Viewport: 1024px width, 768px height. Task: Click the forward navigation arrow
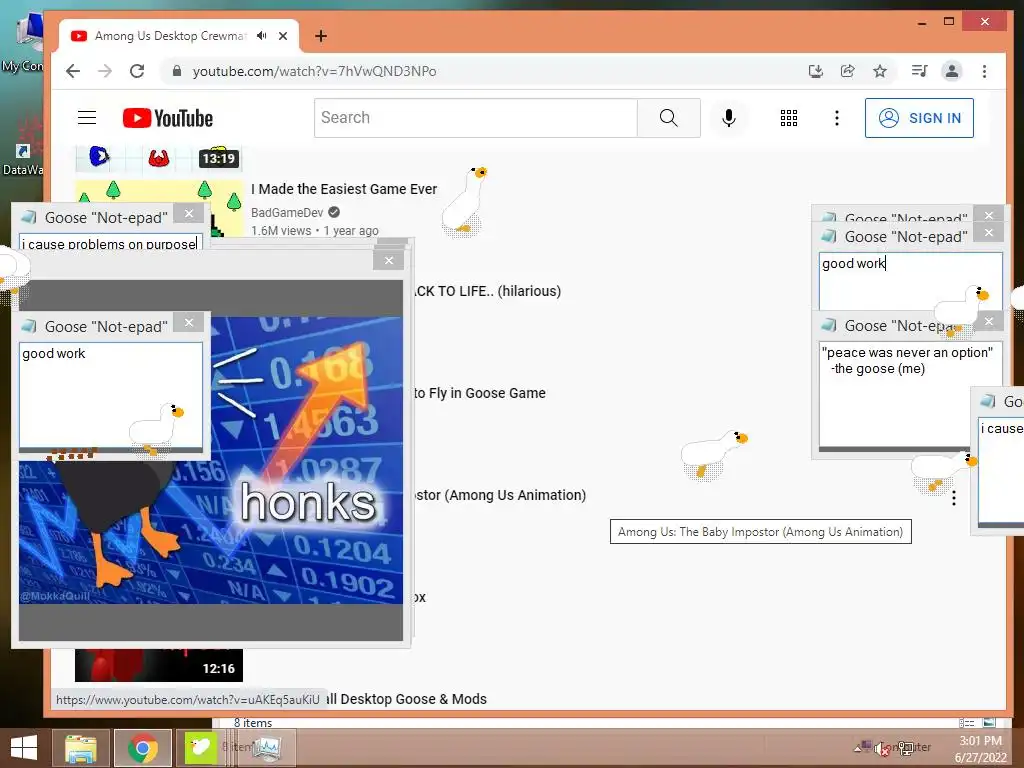pos(105,71)
